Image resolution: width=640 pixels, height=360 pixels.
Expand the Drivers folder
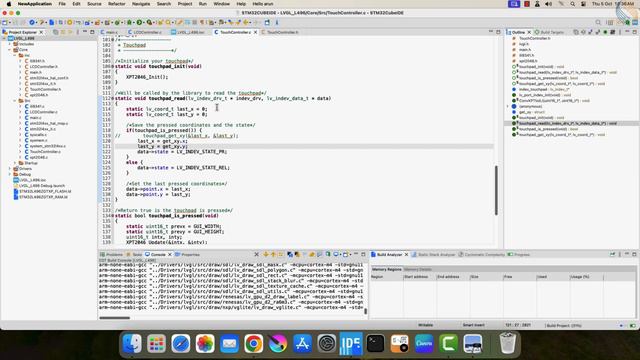point(10,169)
